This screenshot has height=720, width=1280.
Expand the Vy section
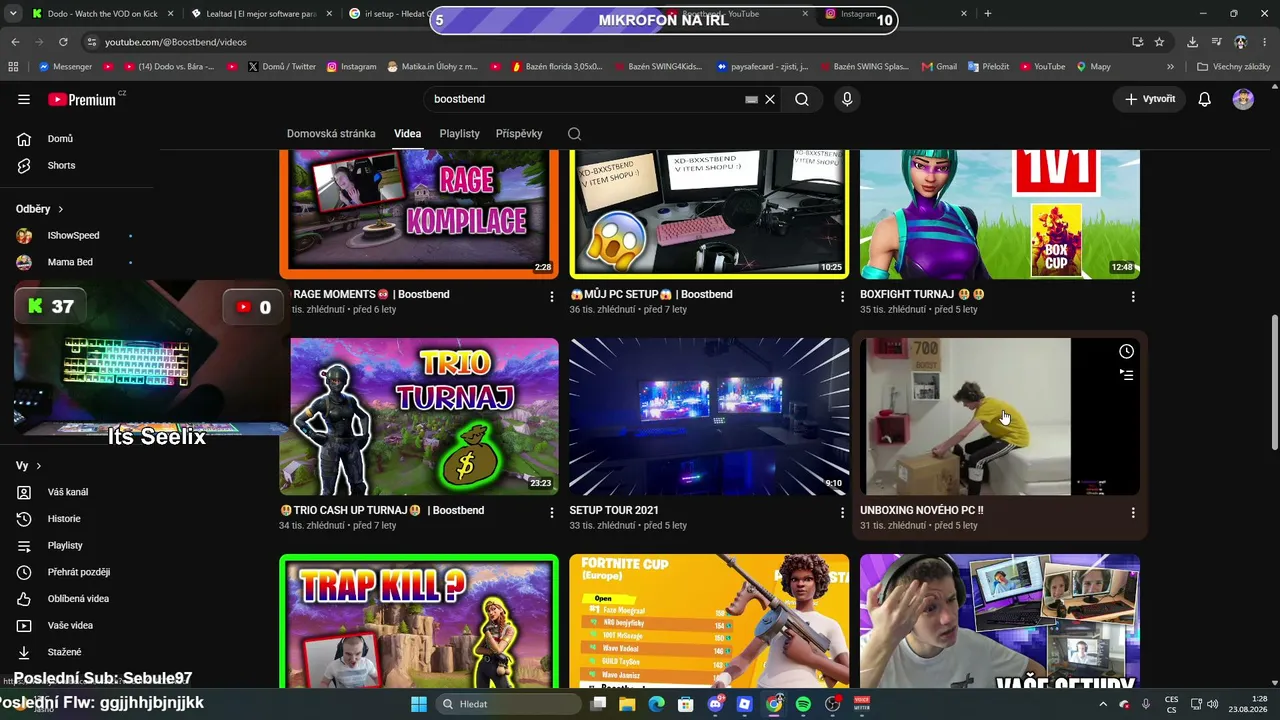[x=29, y=466]
